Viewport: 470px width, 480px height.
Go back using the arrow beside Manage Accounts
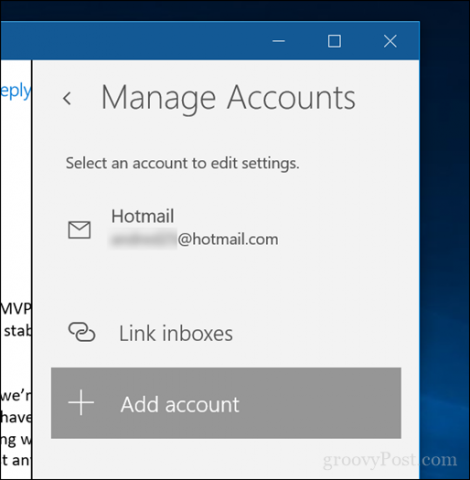[67, 98]
